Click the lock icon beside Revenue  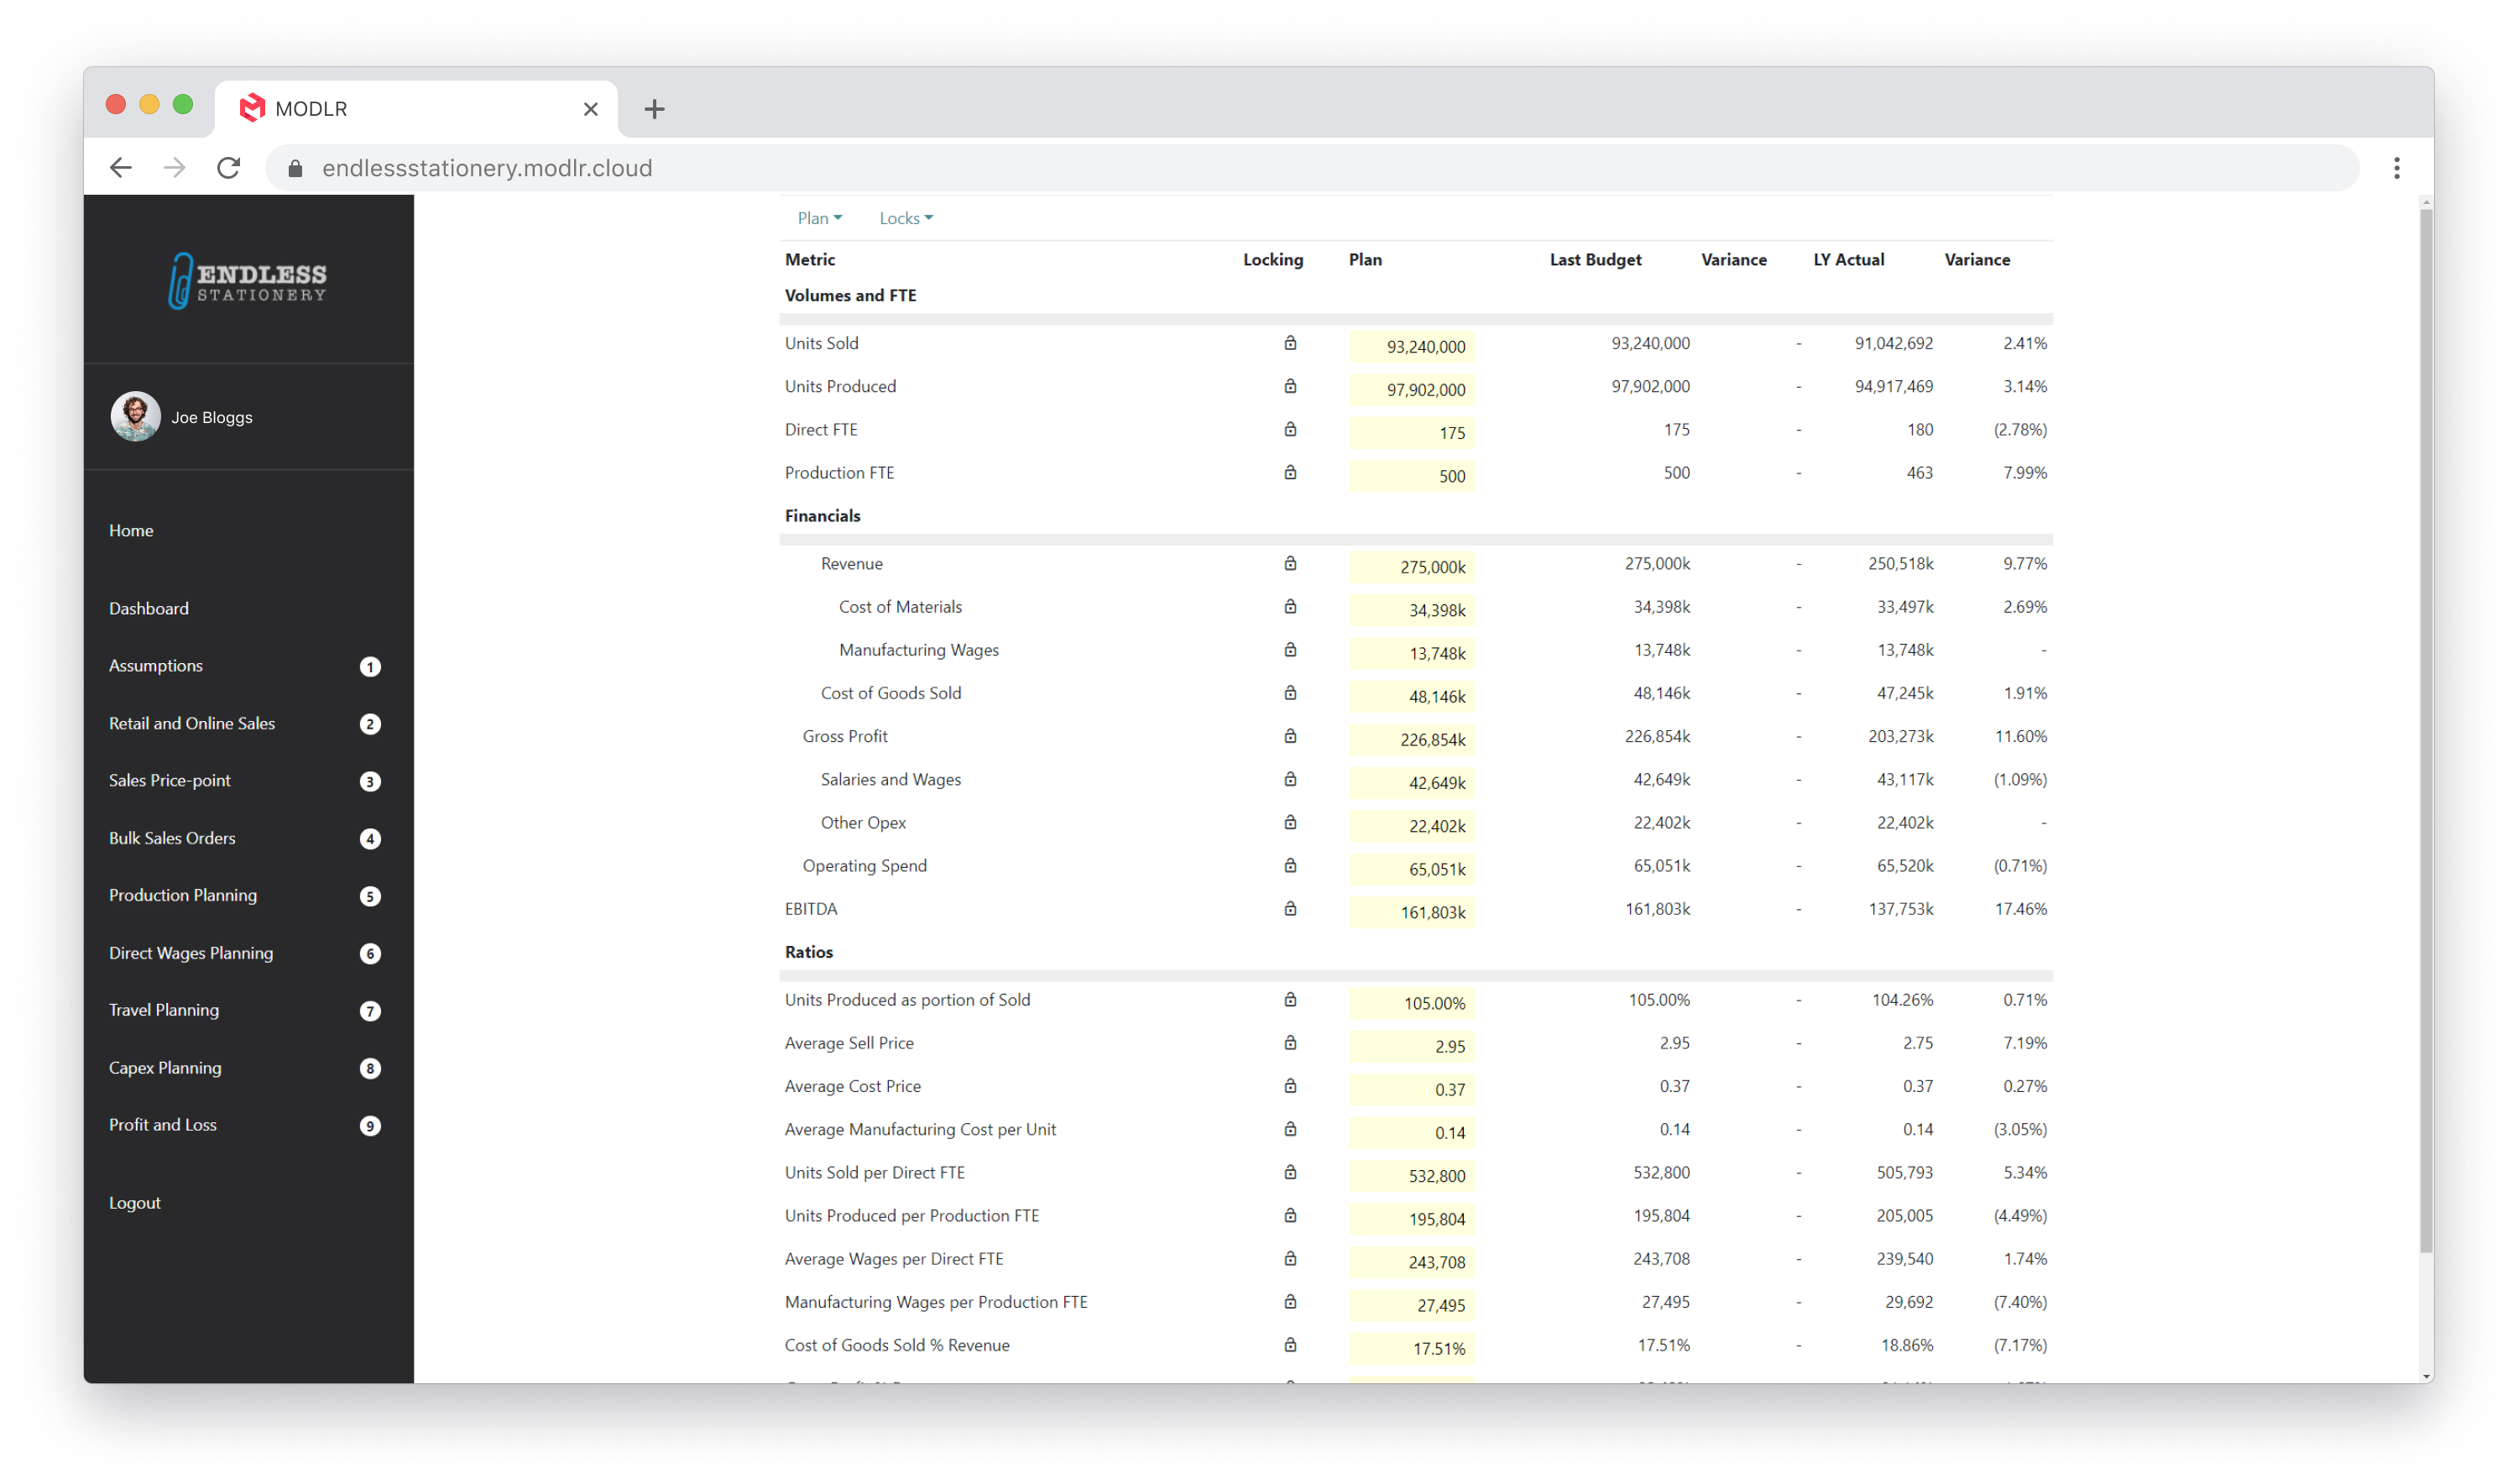(1290, 563)
